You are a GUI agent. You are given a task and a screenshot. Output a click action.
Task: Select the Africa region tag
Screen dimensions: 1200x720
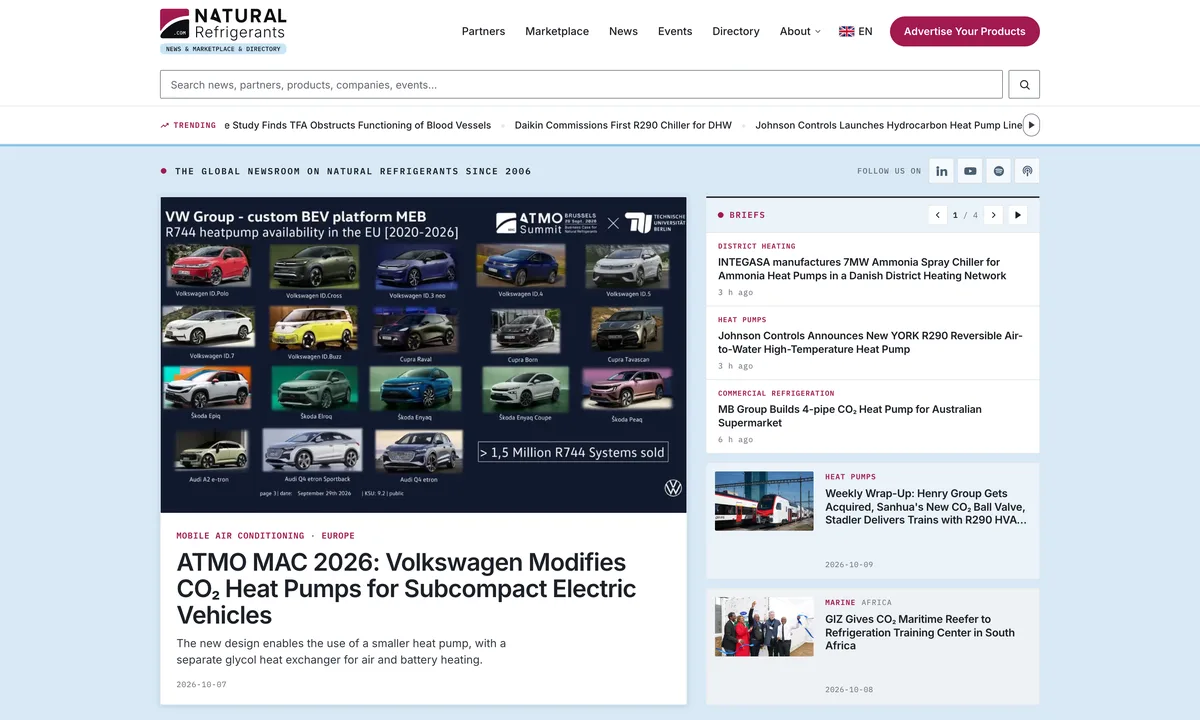877,603
